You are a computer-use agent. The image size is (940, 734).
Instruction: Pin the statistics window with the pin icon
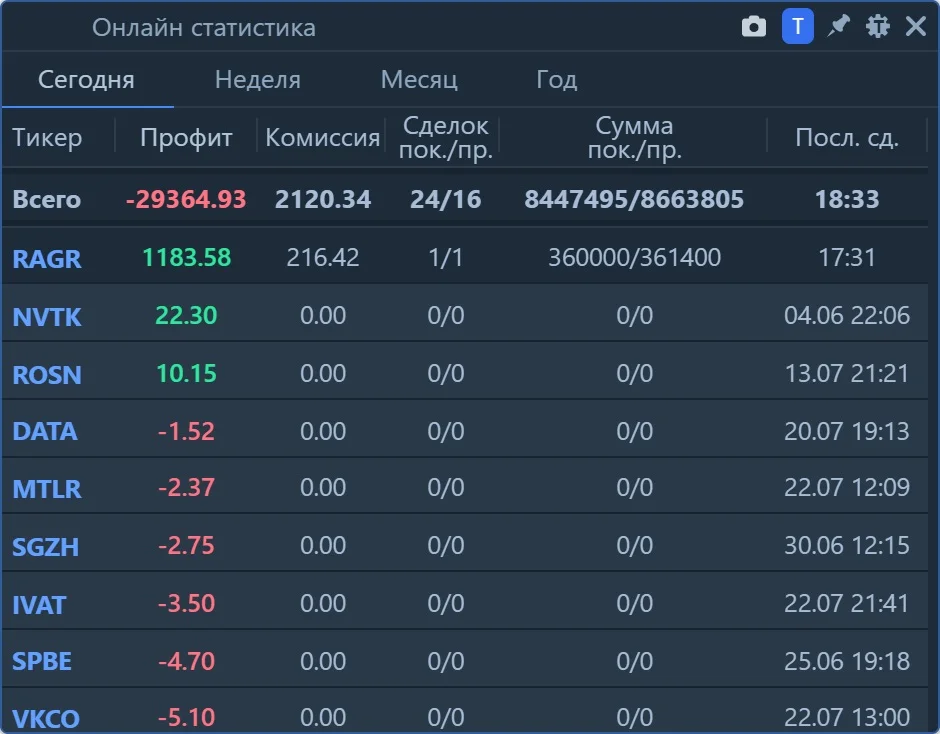[839, 26]
